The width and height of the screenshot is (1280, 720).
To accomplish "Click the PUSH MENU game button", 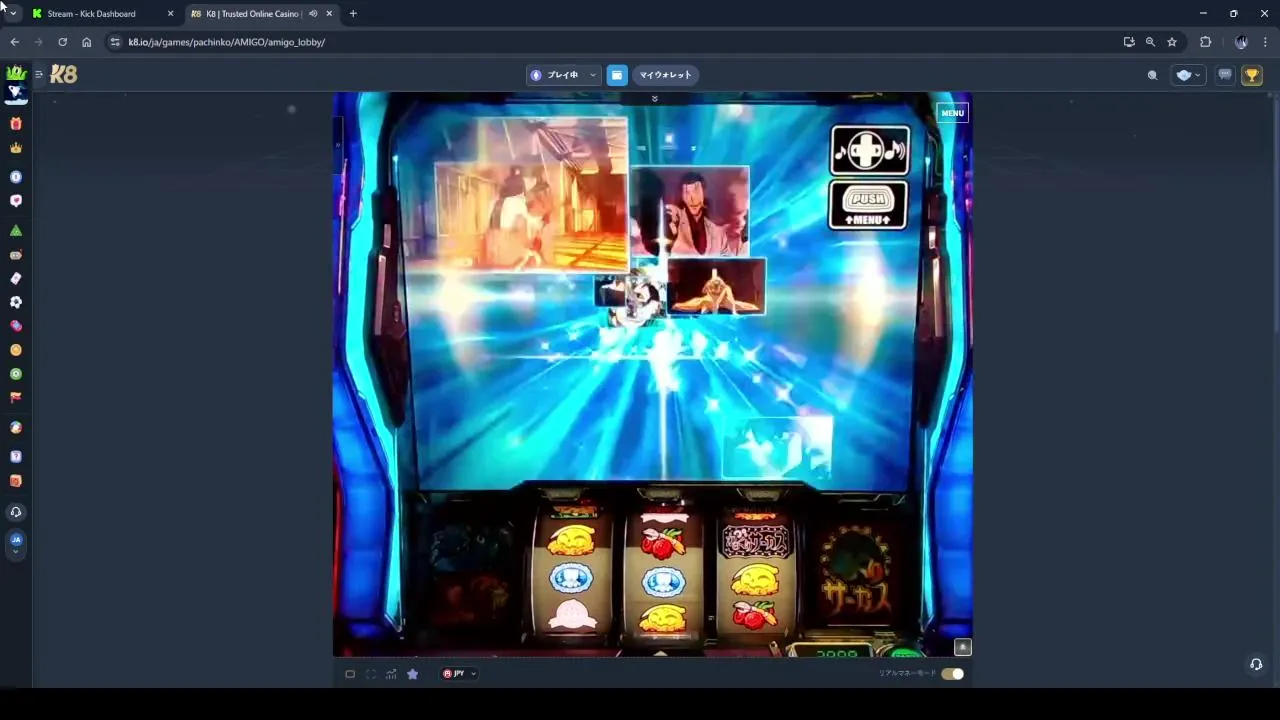I will pyautogui.click(x=868, y=205).
